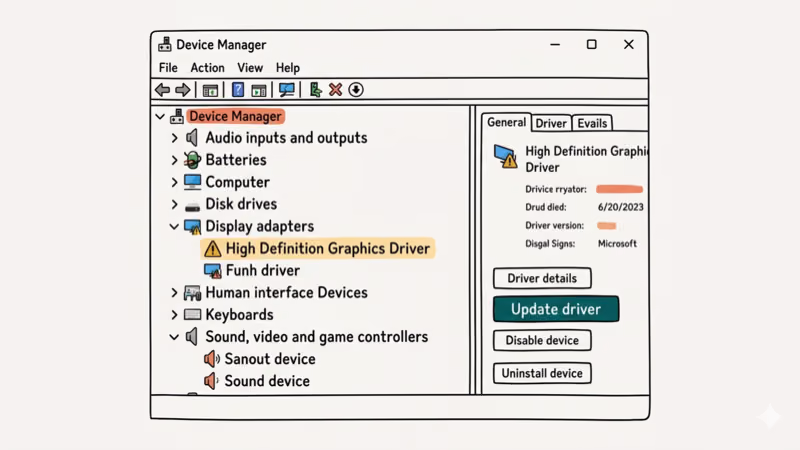The image size is (800, 450).
Task: Click the scan for hardware changes monitor icon
Action: point(287,90)
